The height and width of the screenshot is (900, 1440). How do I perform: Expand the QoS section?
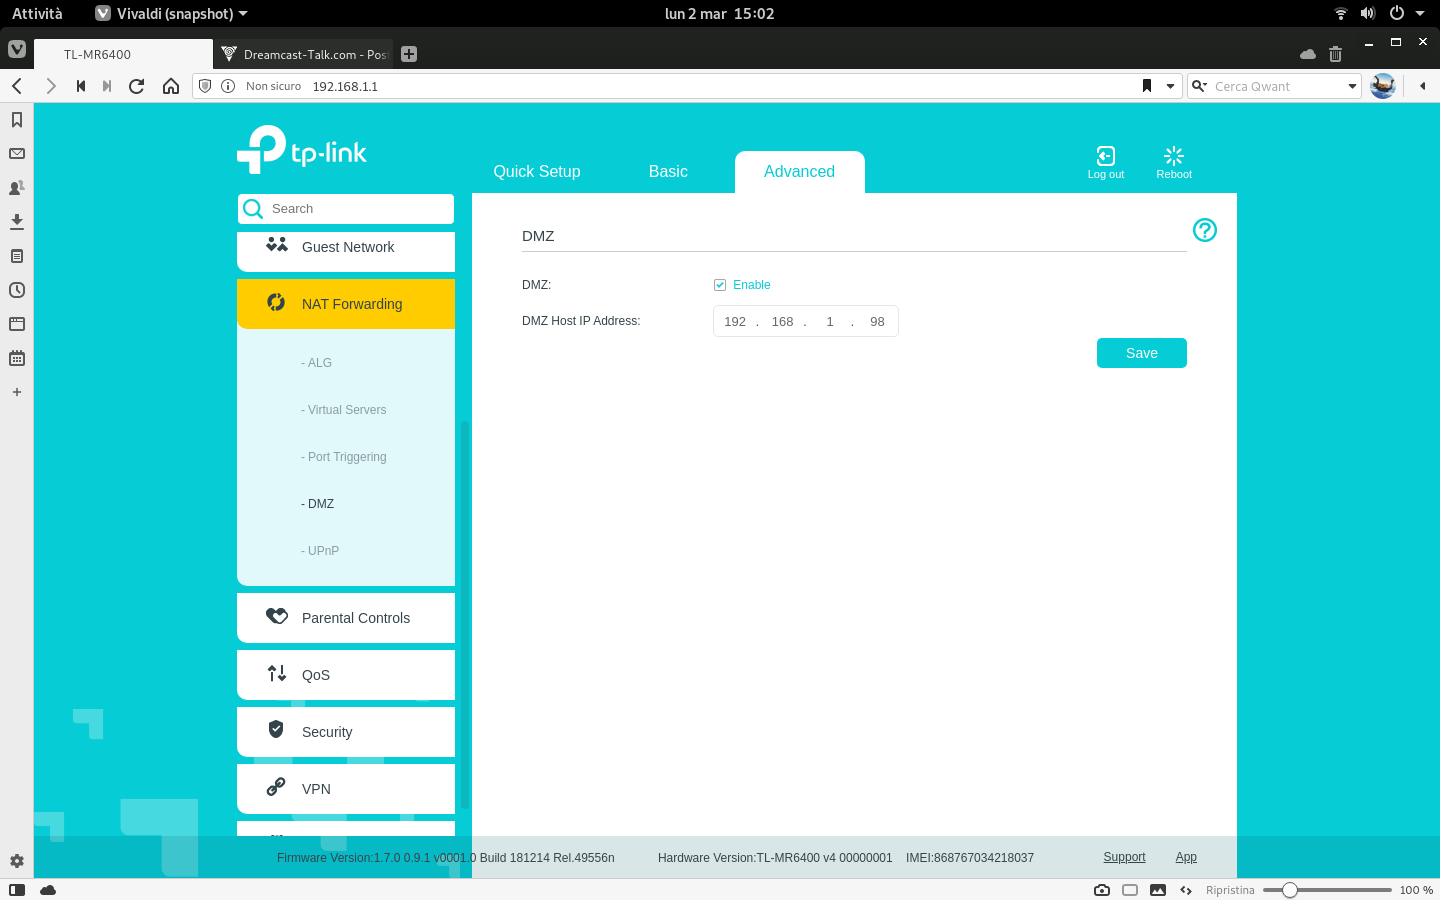tap(346, 675)
